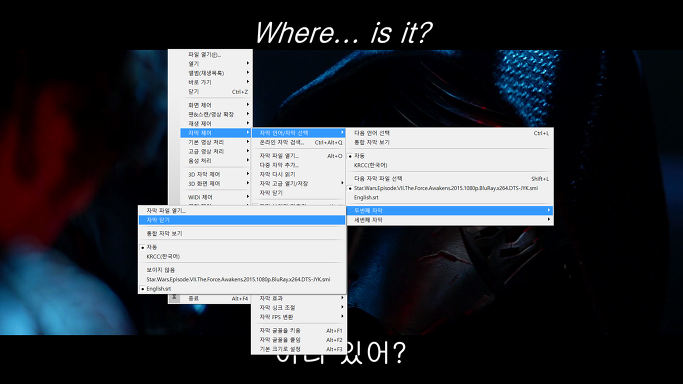Select 자동 radio under 다음 언어 선택 menu
The height and width of the screenshot is (384, 683).
(x=450, y=155)
